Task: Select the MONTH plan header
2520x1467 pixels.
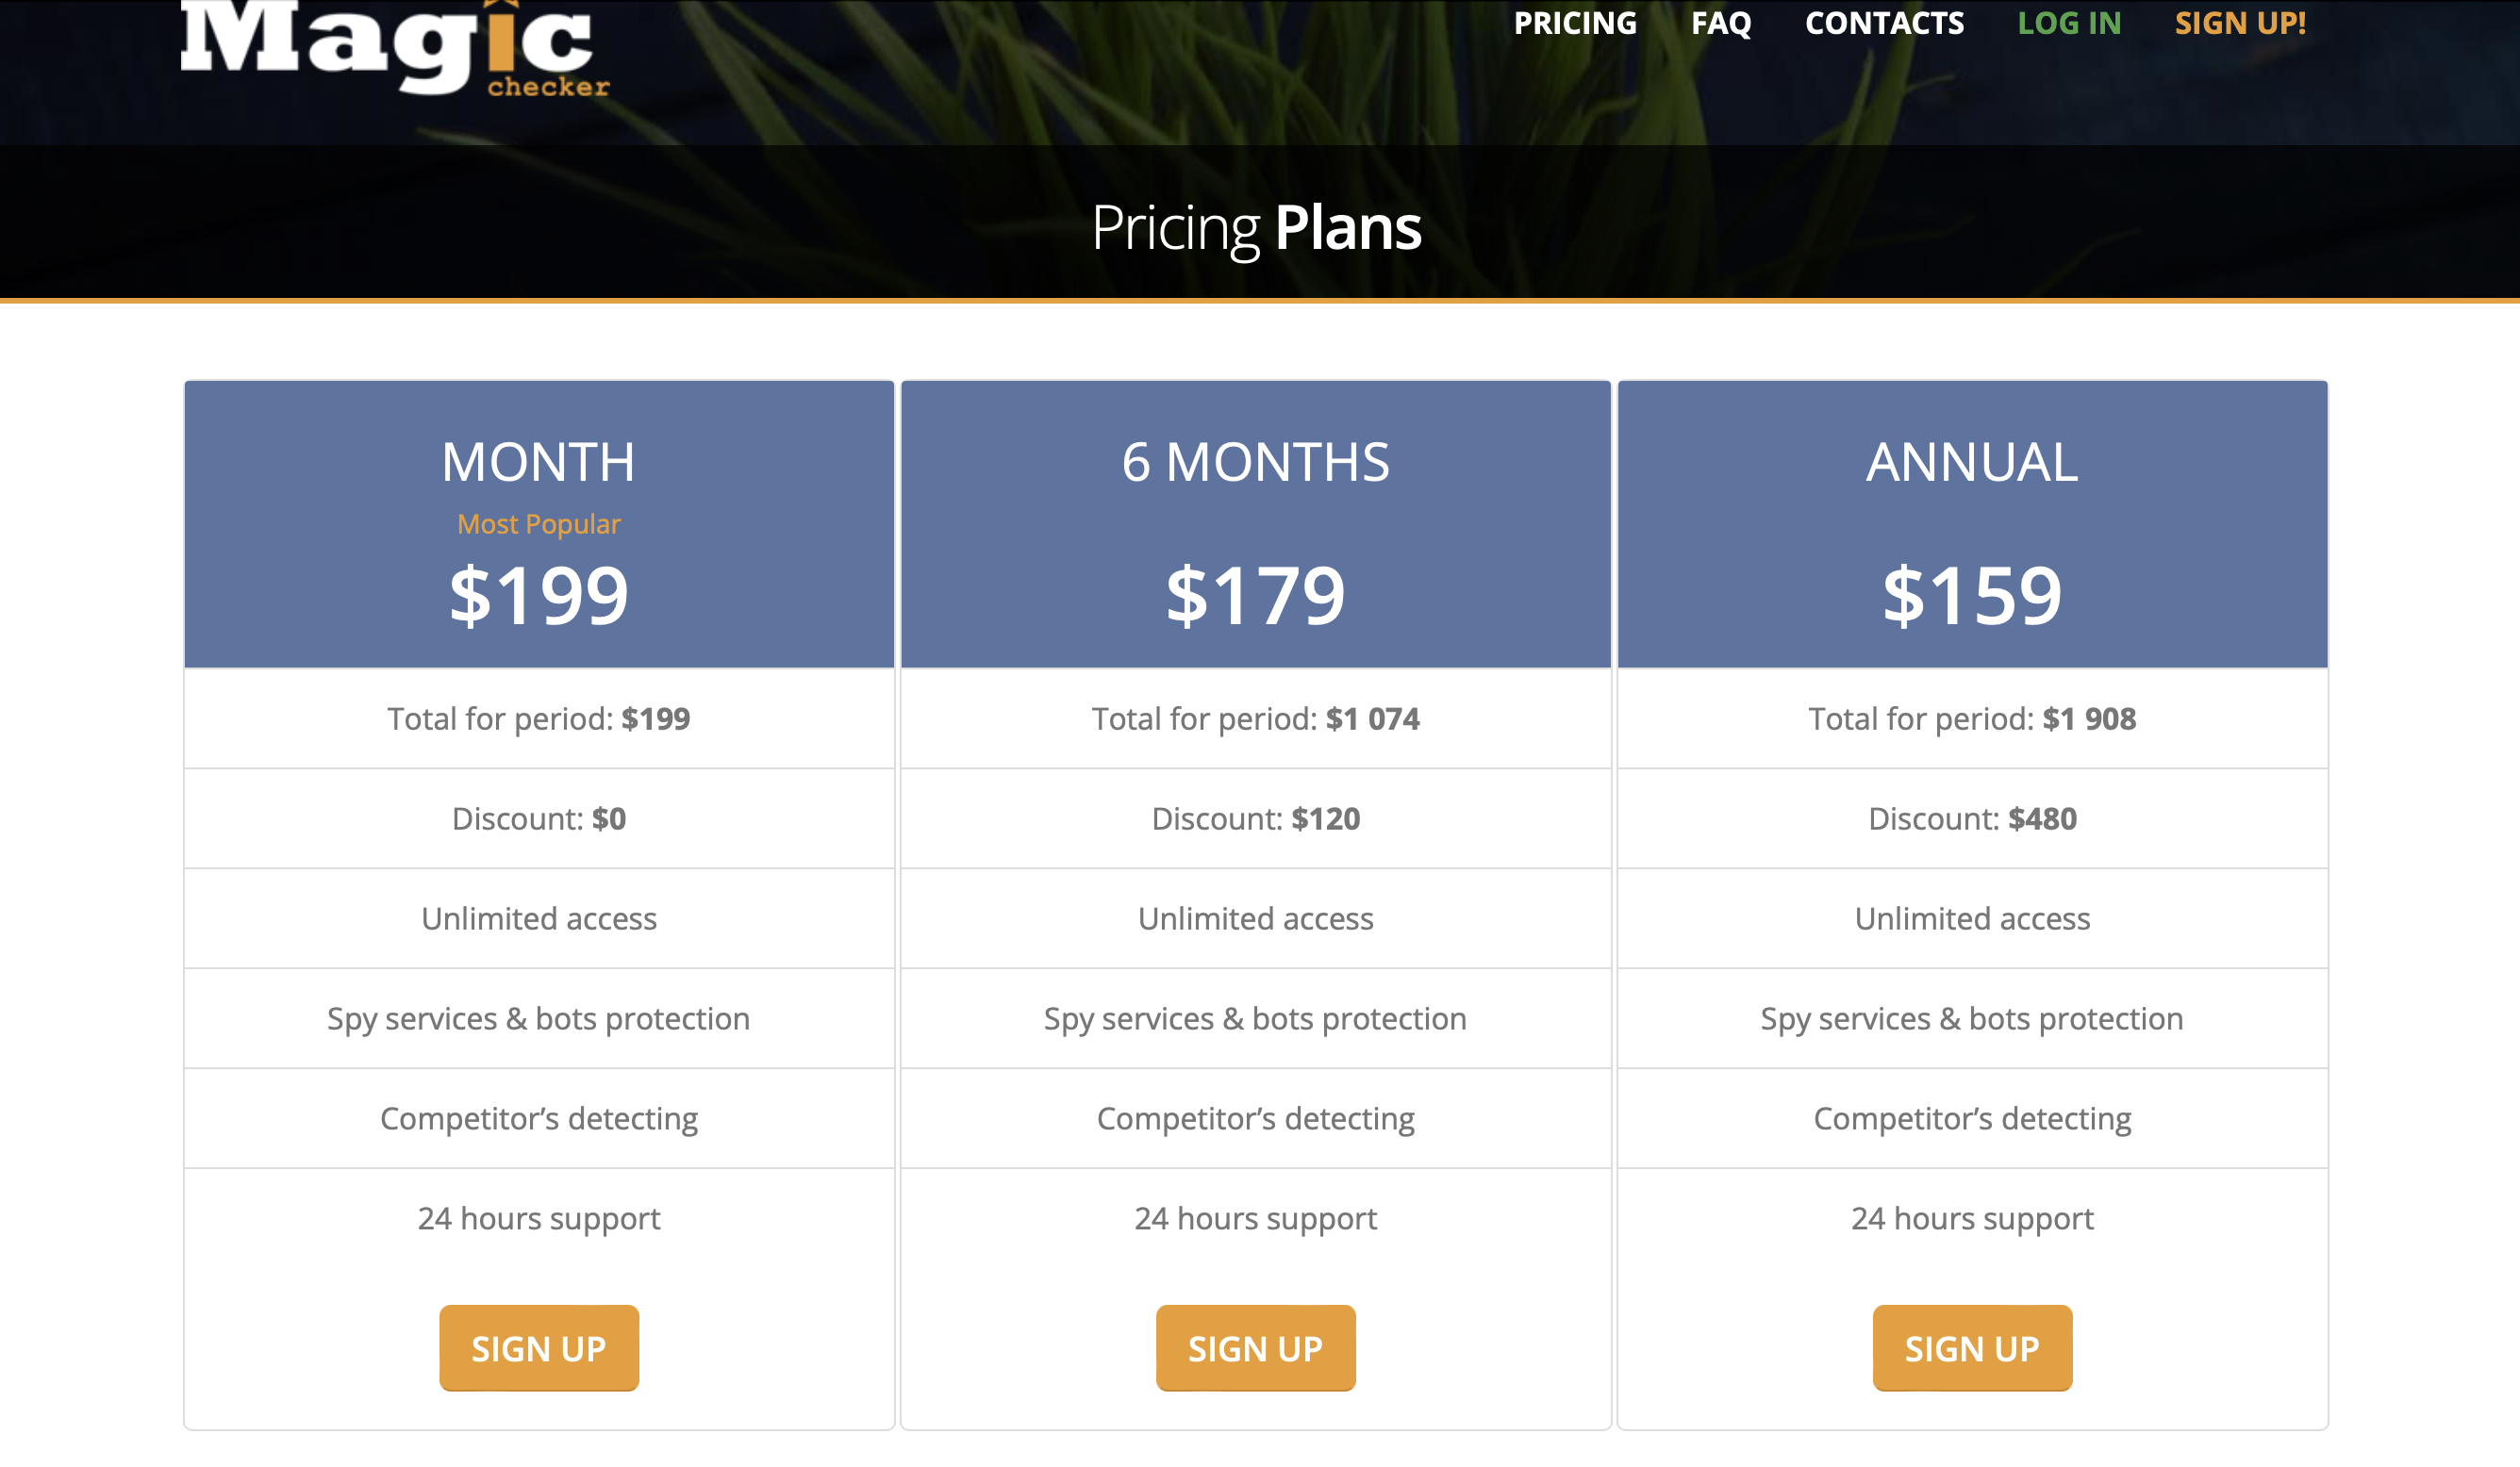Action: pos(539,462)
